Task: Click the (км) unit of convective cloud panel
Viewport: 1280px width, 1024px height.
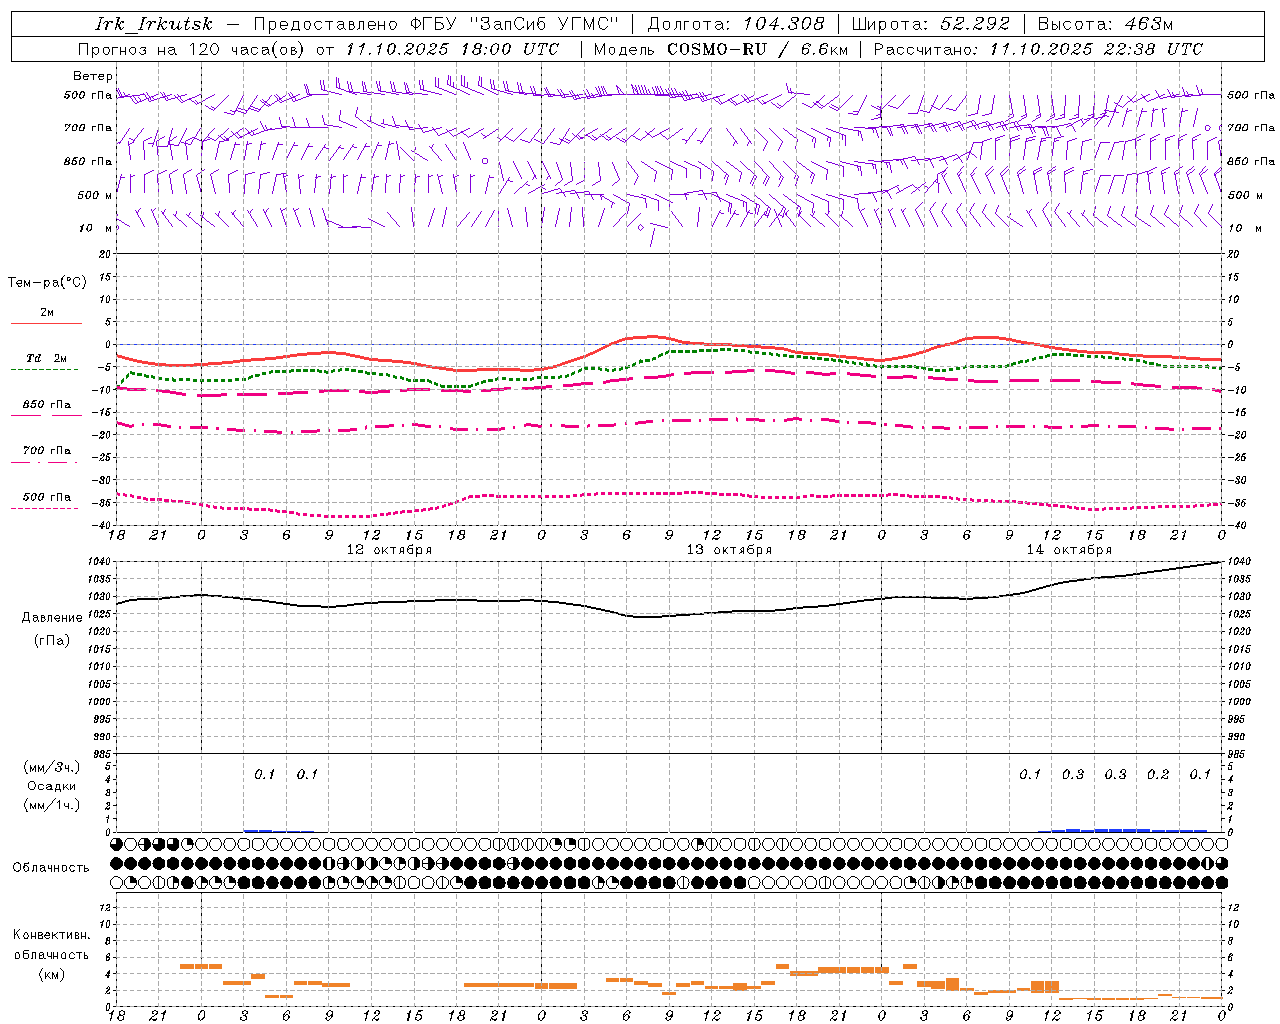Action: 51,974
